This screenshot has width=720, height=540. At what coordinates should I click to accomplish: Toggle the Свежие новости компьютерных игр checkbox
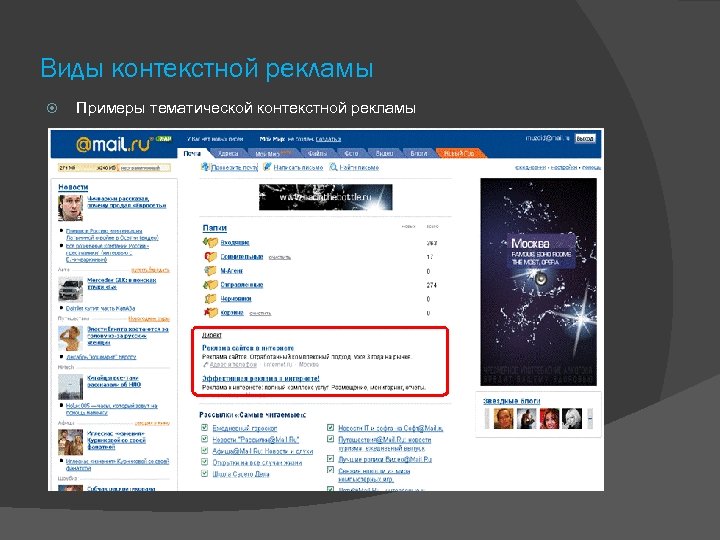click(330, 470)
